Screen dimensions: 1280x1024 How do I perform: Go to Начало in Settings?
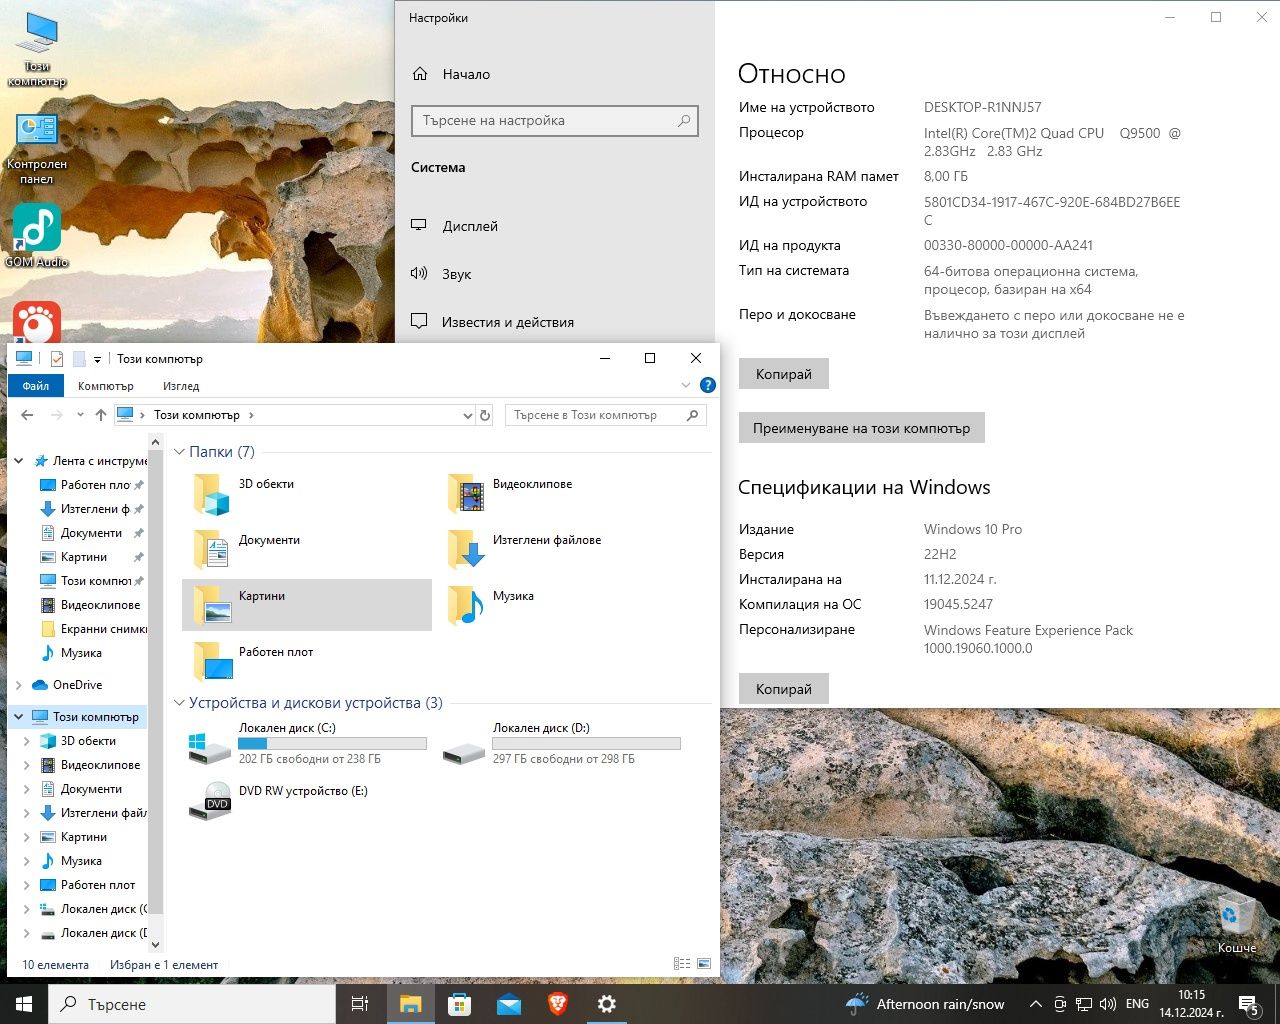click(555, 74)
